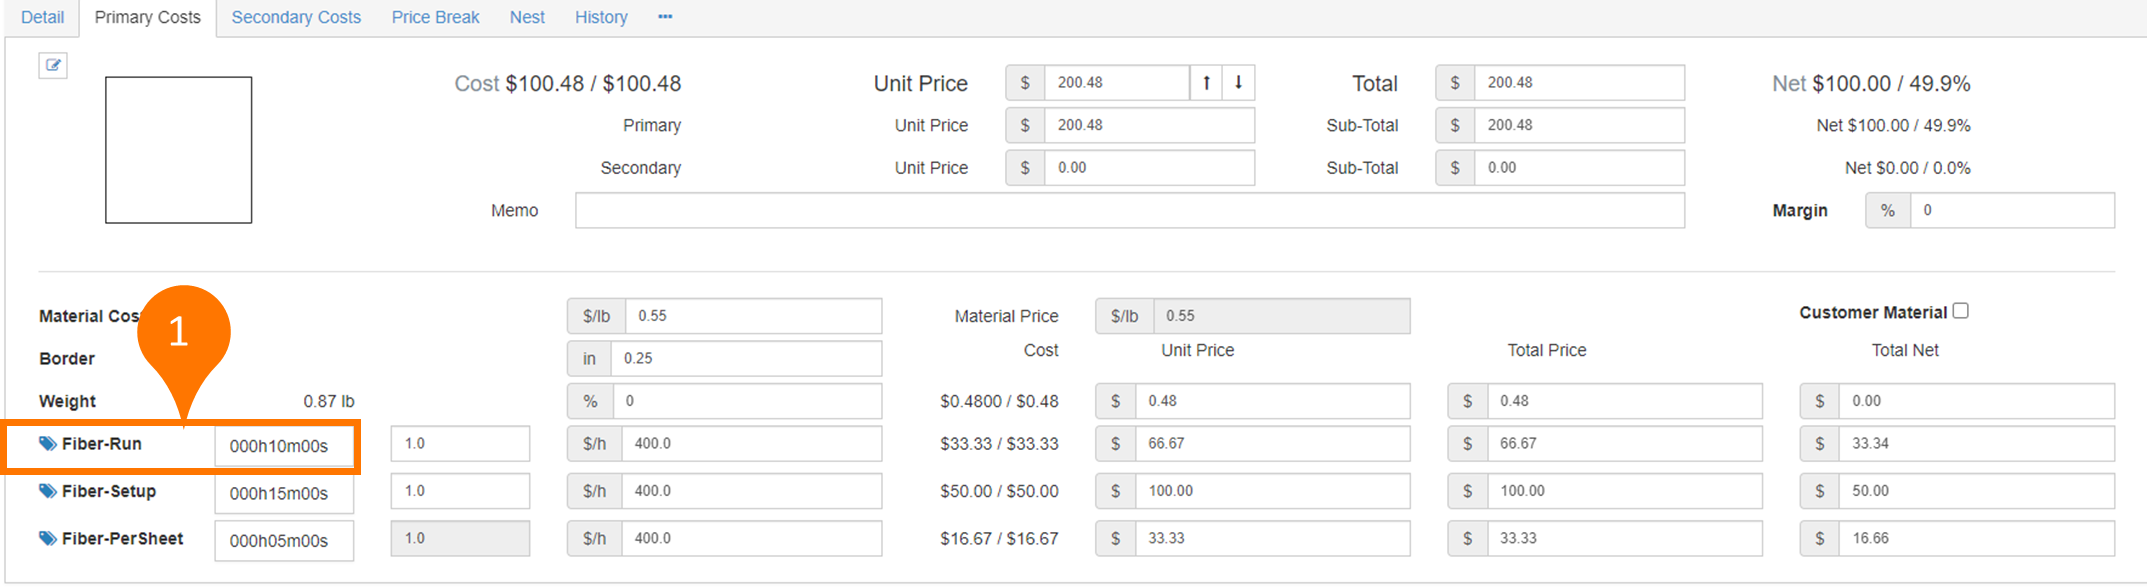Decrease unit price with down arrow
2147x587 pixels.
click(x=1238, y=83)
